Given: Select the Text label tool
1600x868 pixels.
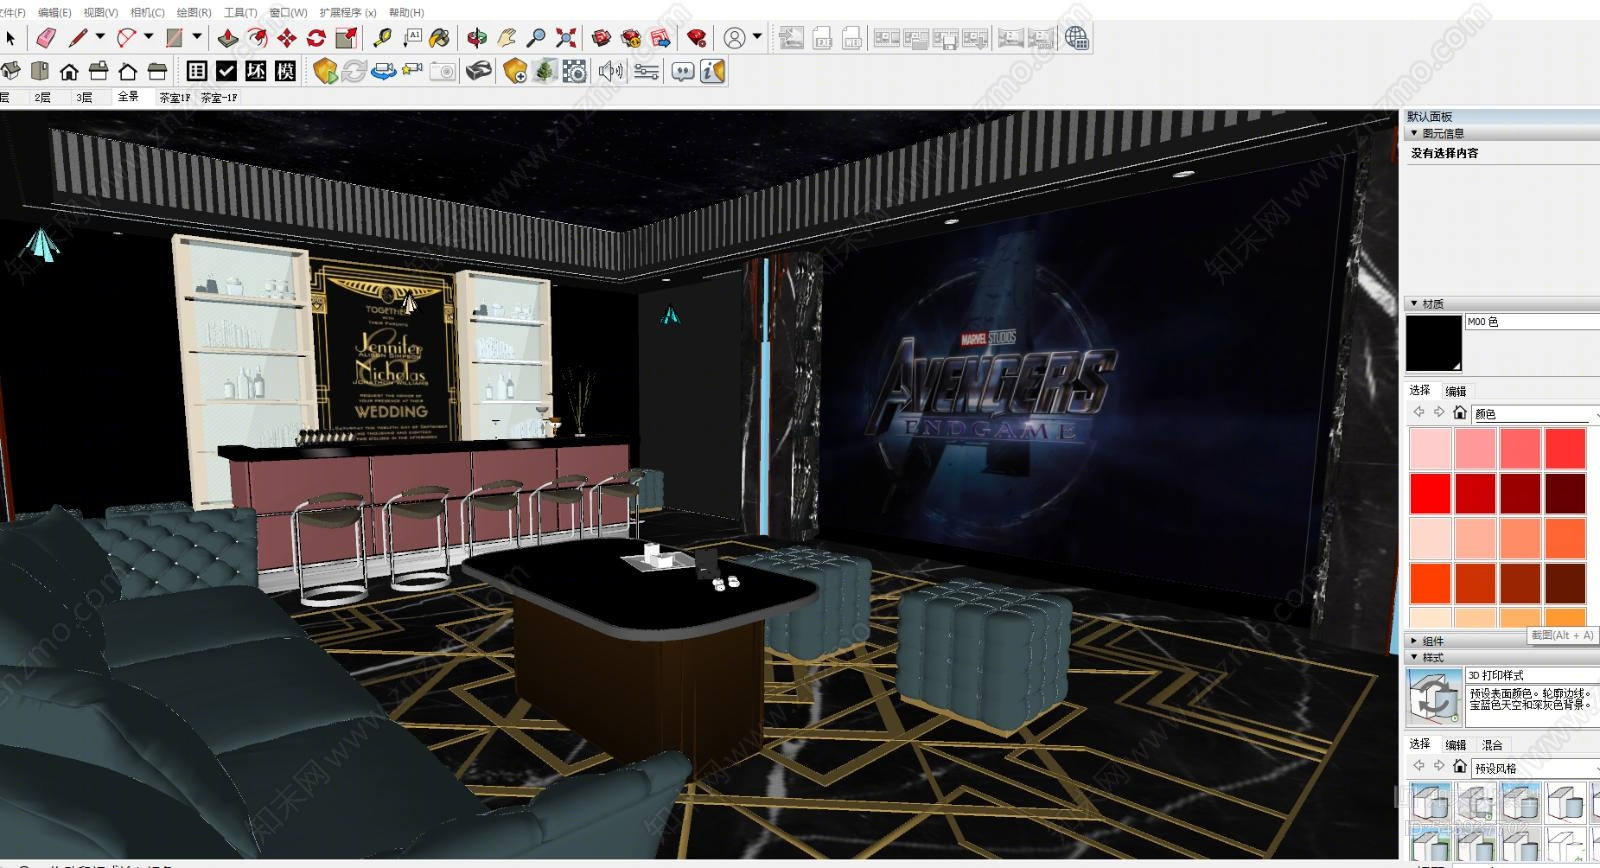Looking at the screenshot, I should (x=413, y=38).
